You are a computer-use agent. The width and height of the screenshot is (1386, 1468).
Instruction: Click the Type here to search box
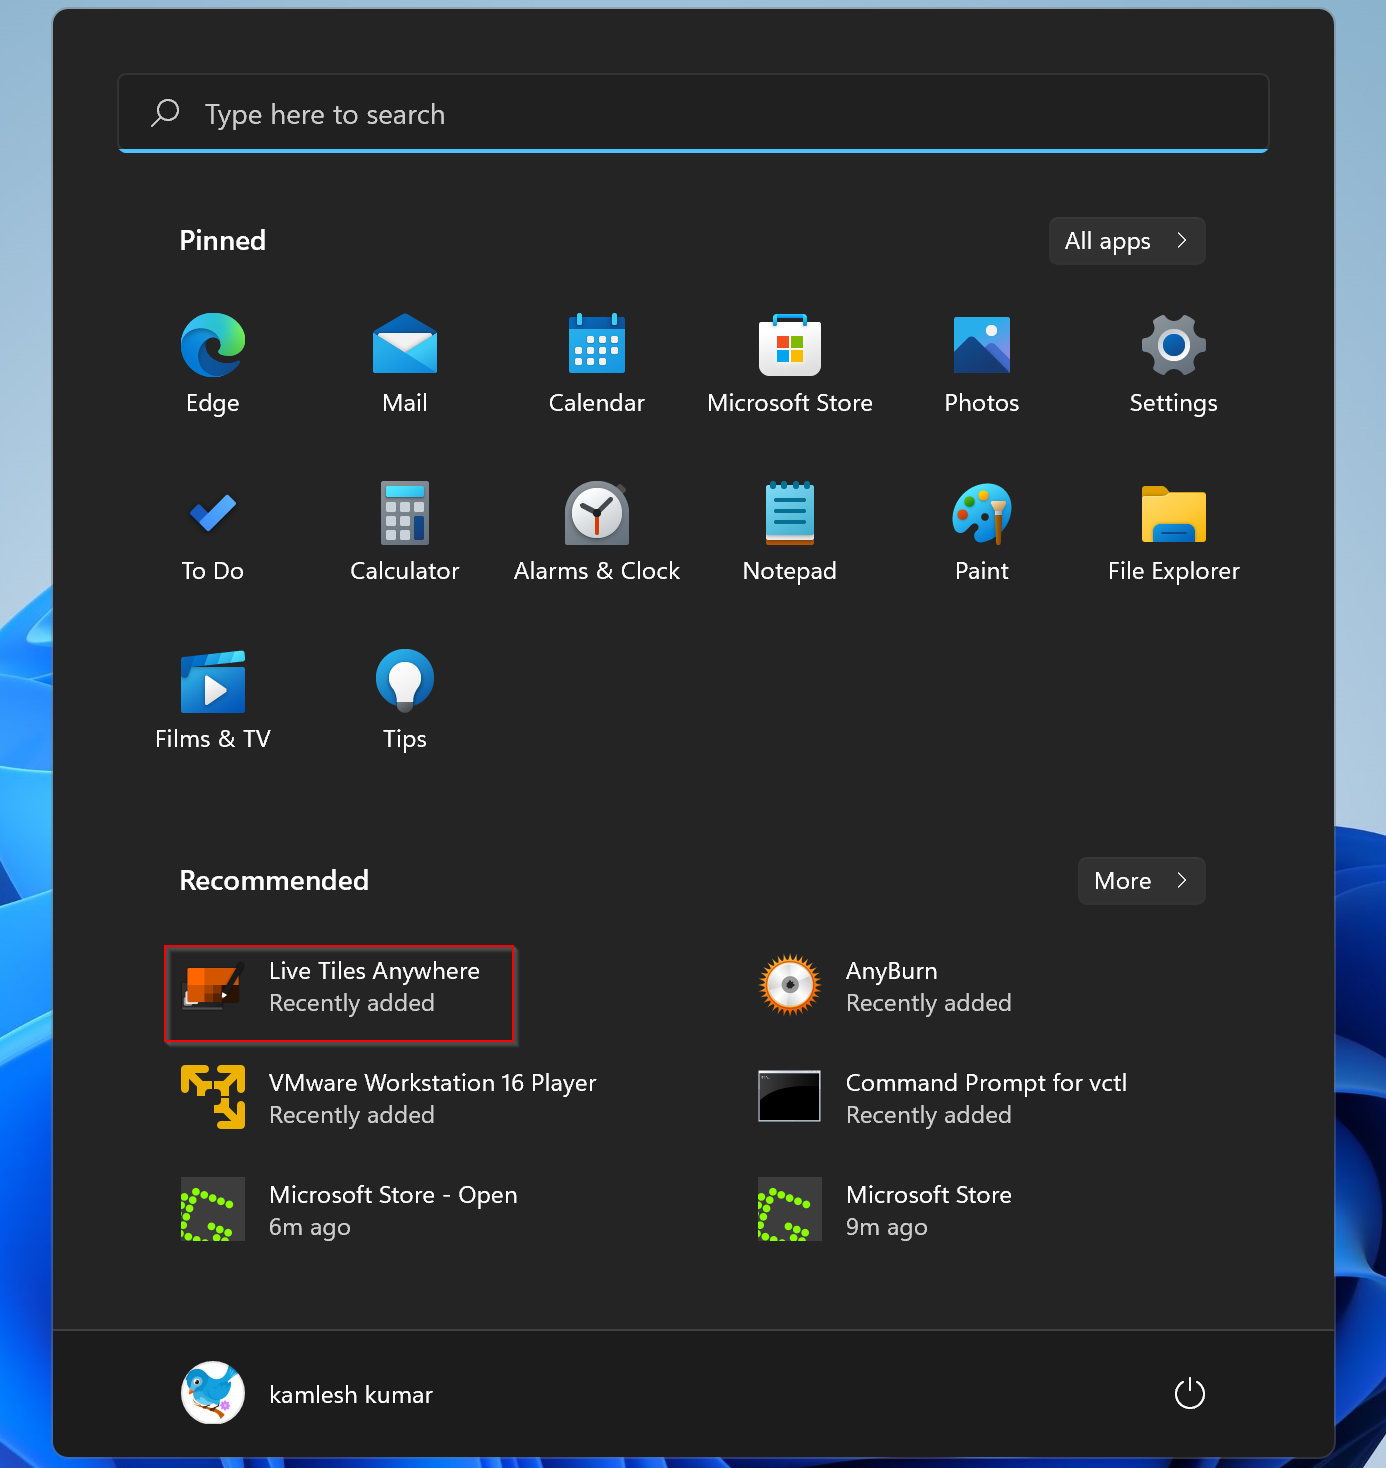(693, 113)
